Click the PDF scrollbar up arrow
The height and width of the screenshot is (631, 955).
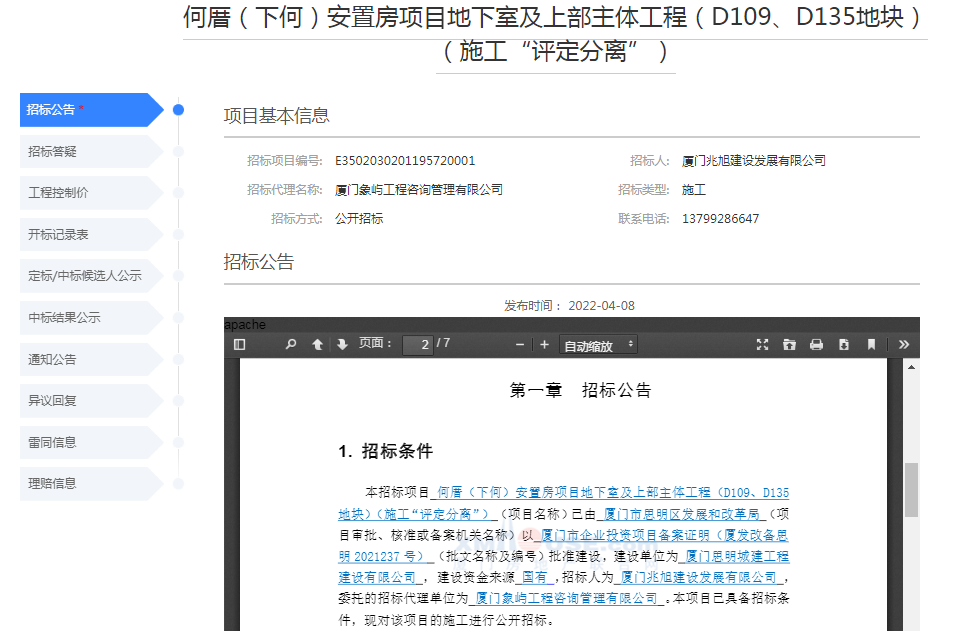pyautogui.click(x=911, y=367)
